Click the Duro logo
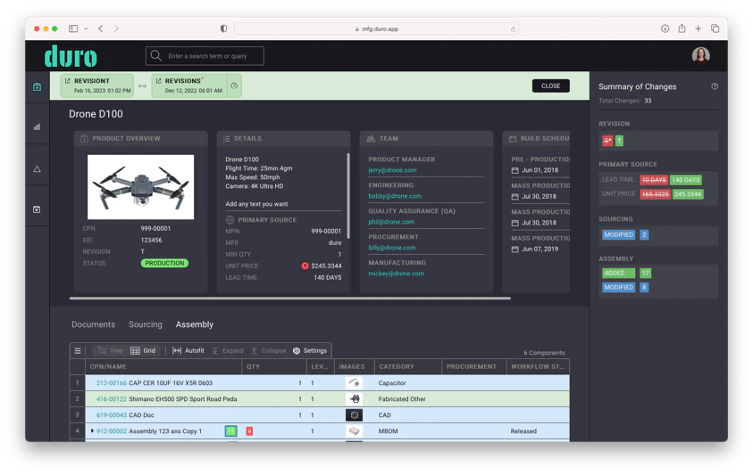 [x=71, y=56]
